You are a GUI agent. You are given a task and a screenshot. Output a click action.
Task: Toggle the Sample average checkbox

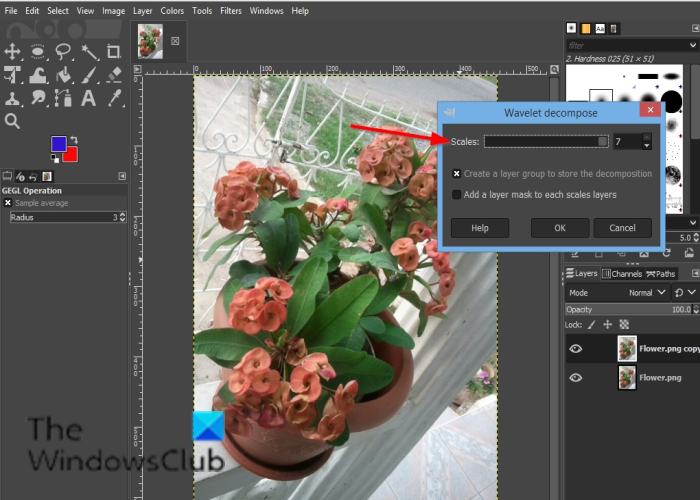pos(8,203)
